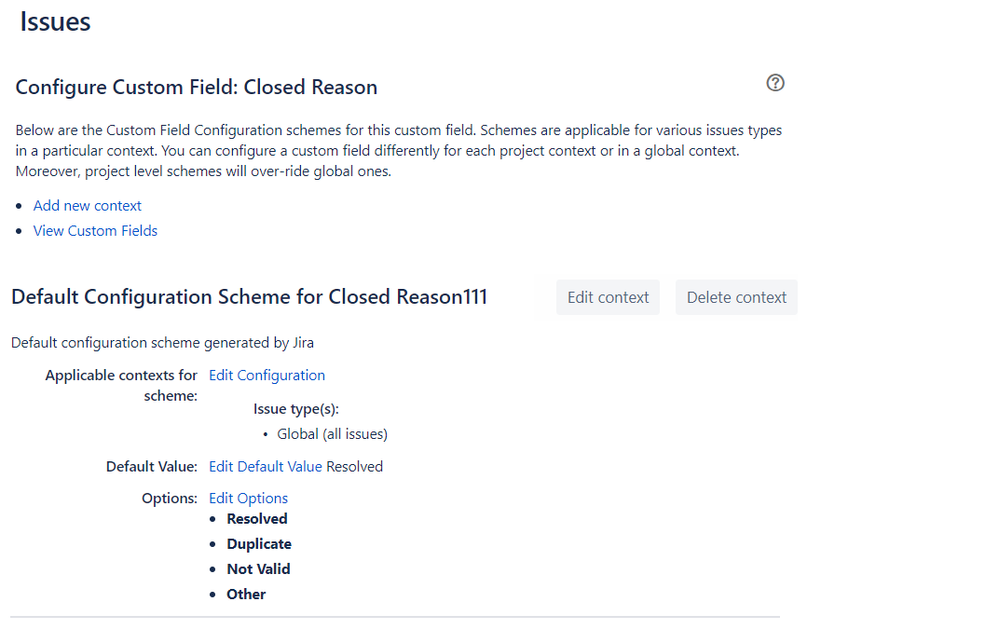Click the Add new context link
The image size is (999, 629).
[87, 206]
